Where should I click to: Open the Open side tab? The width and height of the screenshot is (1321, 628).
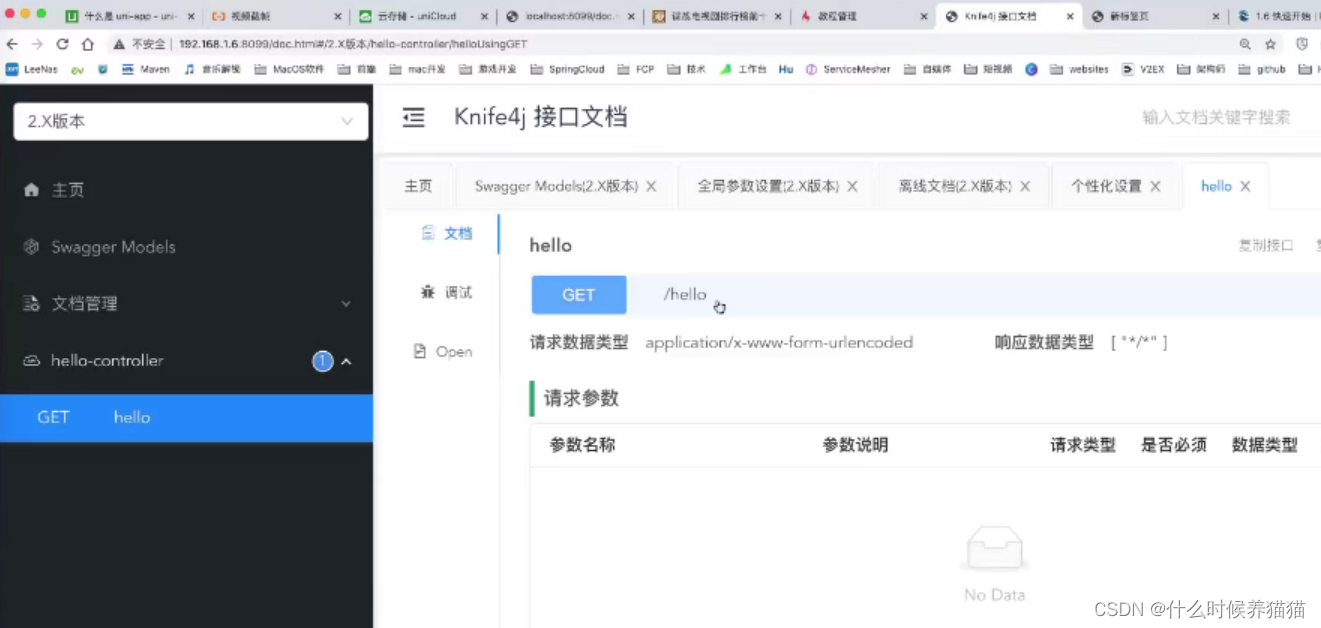[443, 352]
